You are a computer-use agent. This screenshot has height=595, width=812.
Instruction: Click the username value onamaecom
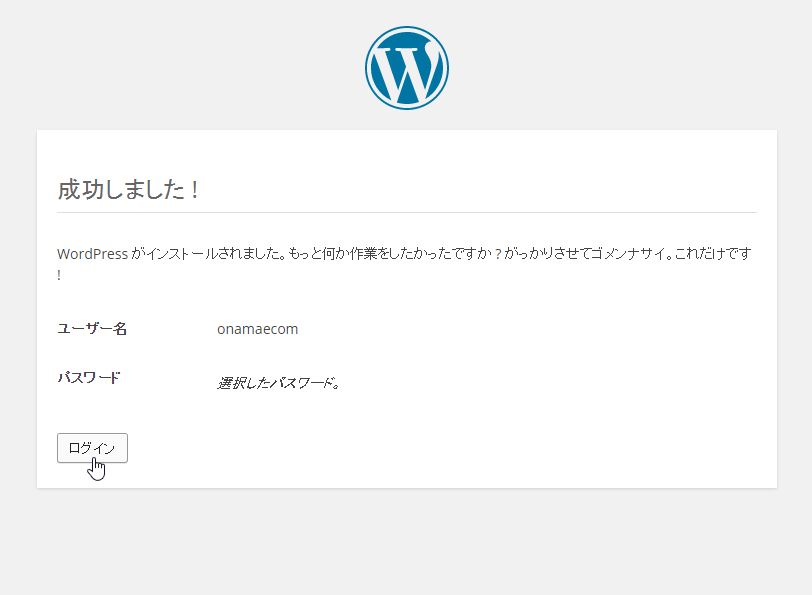tap(257, 329)
